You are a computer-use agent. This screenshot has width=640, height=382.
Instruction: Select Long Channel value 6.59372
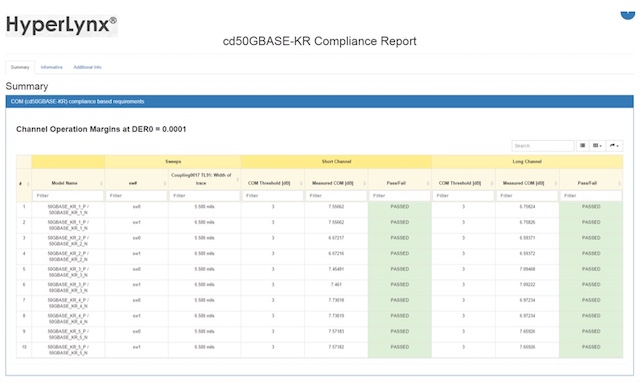point(527,253)
